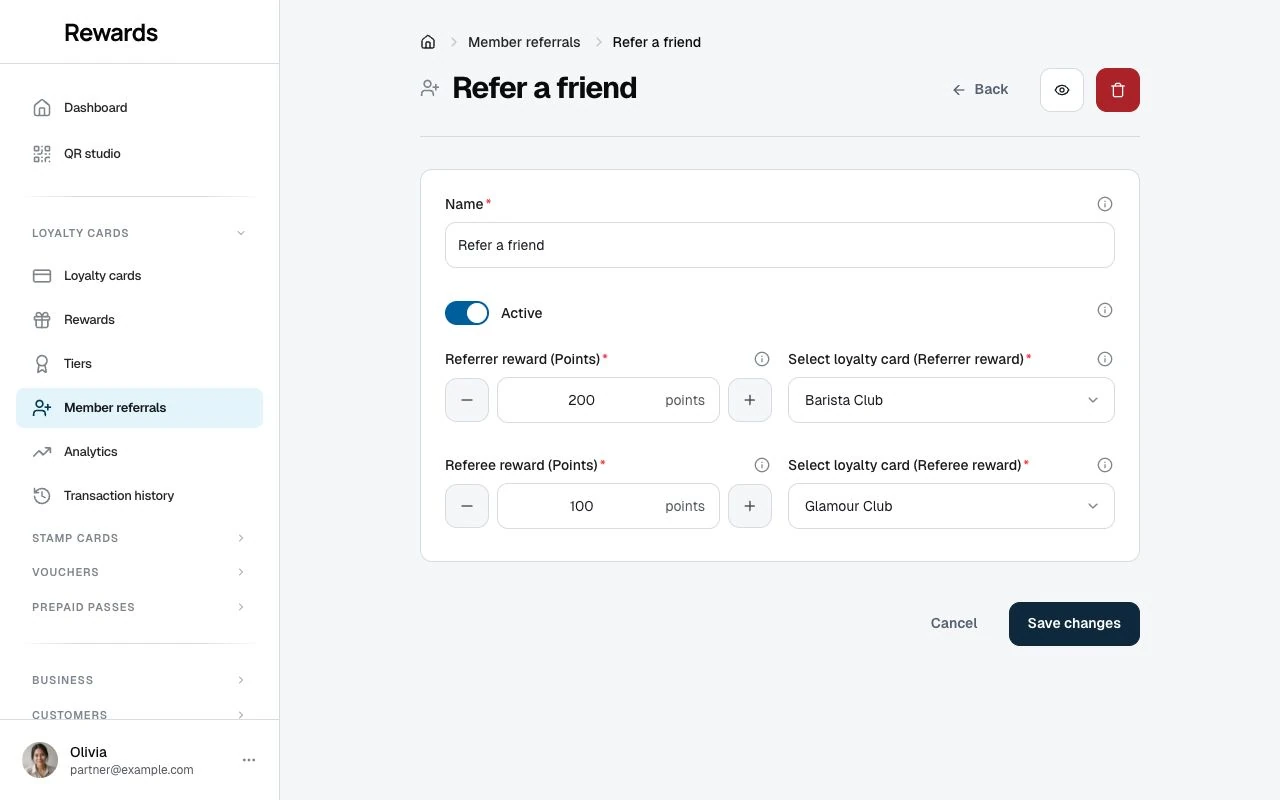Select Rewards item in sidebar menu

click(139, 320)
